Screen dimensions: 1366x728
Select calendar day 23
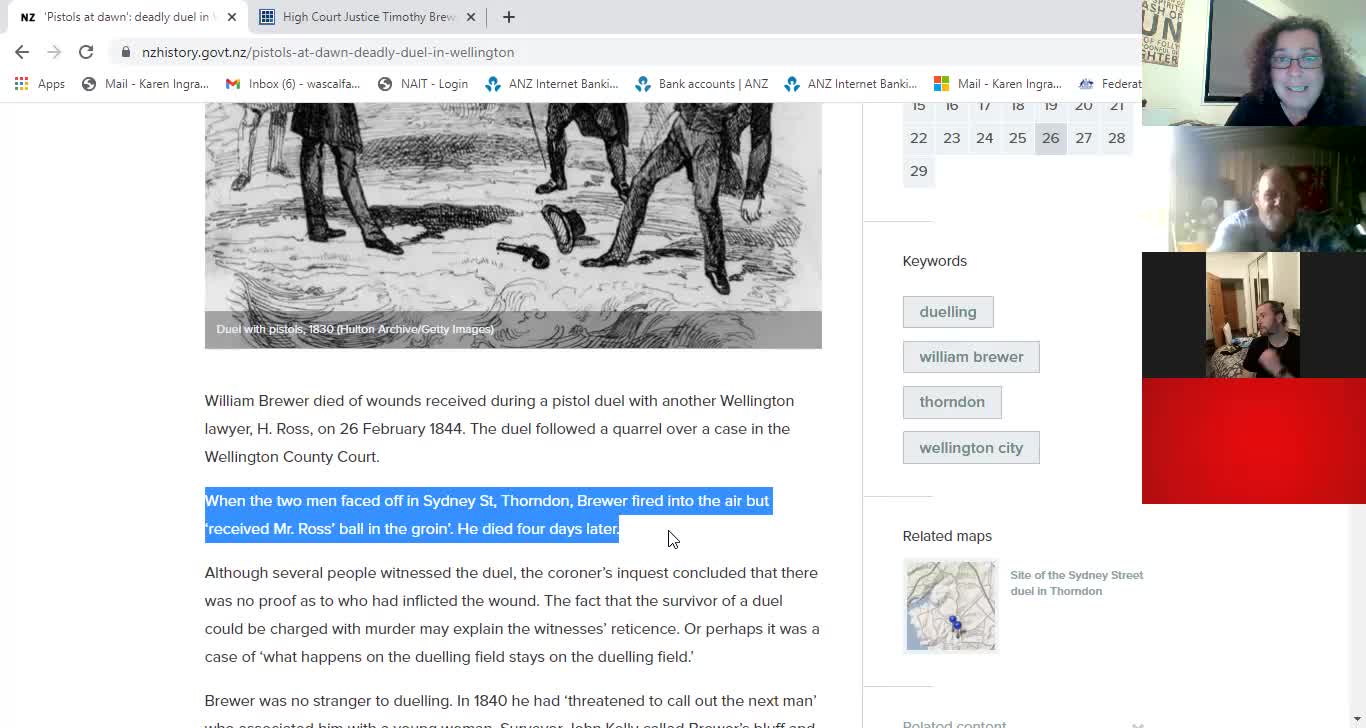click(951, 138)
